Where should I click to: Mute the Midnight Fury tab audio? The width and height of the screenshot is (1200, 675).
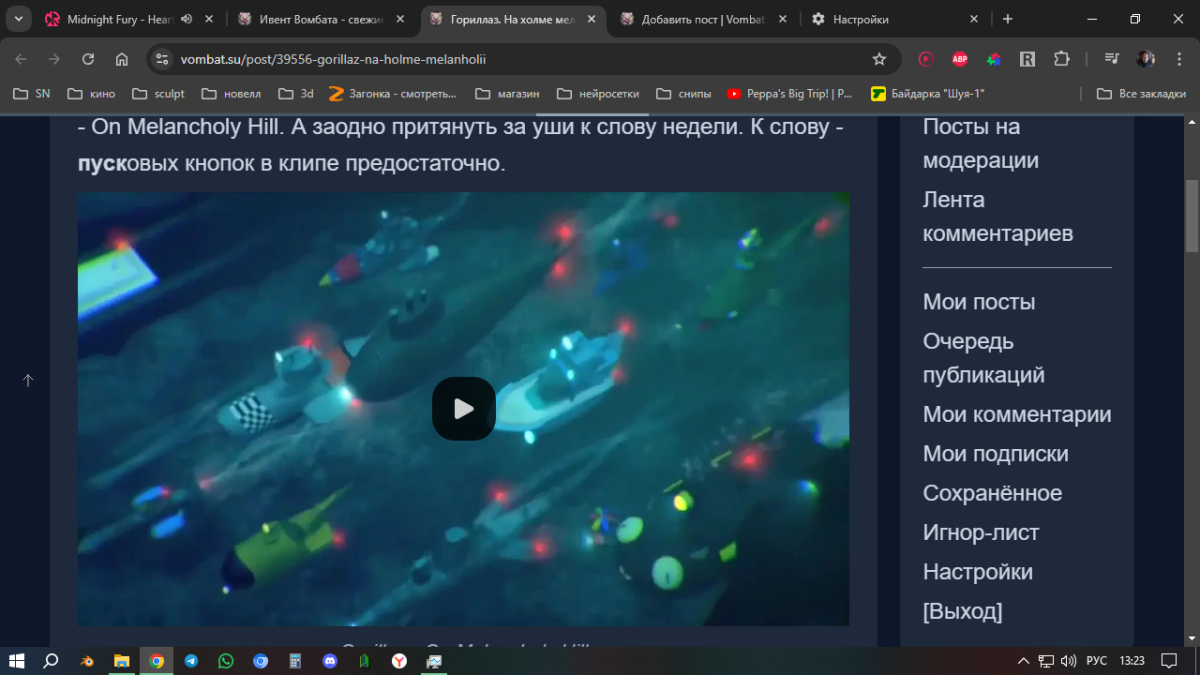(x=186, y=19)
